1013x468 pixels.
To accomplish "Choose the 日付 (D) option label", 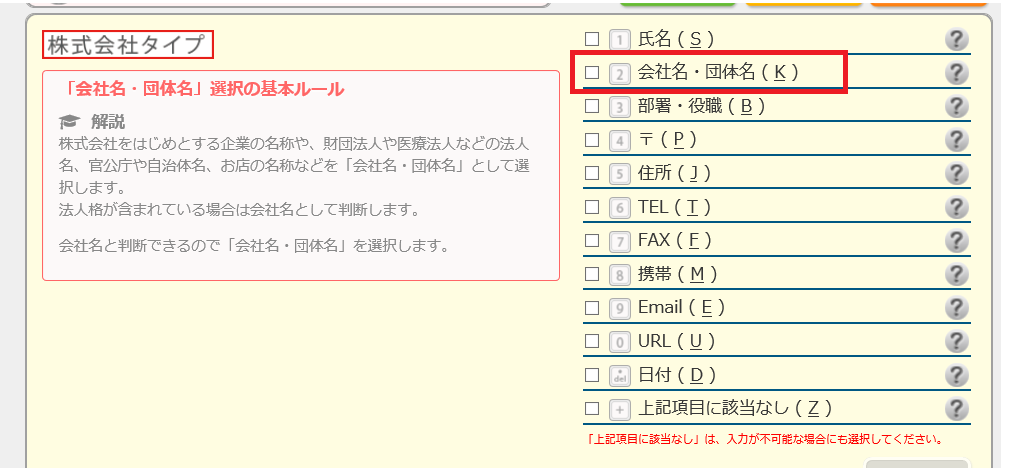I will (678, 375).
